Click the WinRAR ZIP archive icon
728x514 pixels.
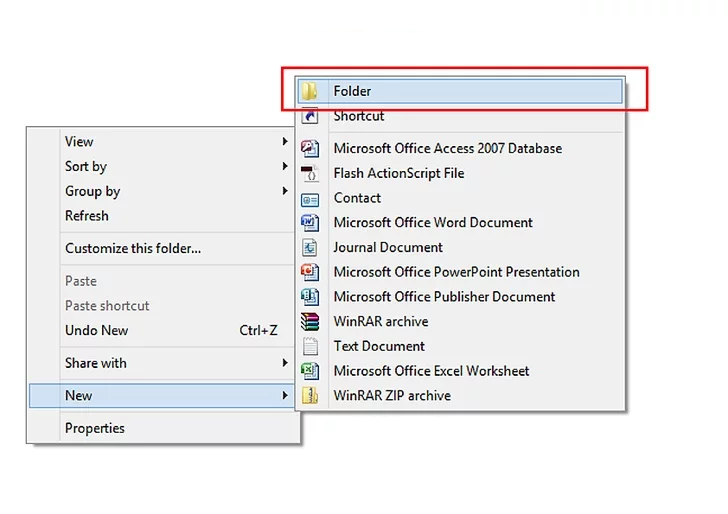pyautogui.click(x=310, y=396)
